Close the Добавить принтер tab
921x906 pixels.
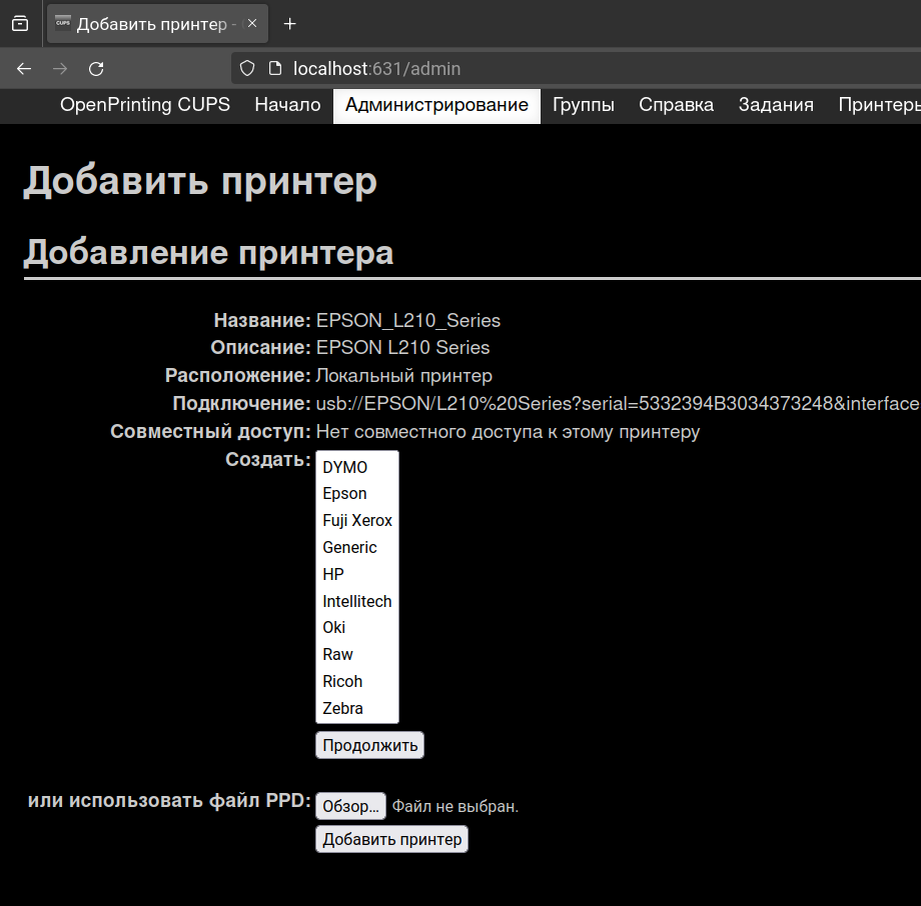click(252, 24)
